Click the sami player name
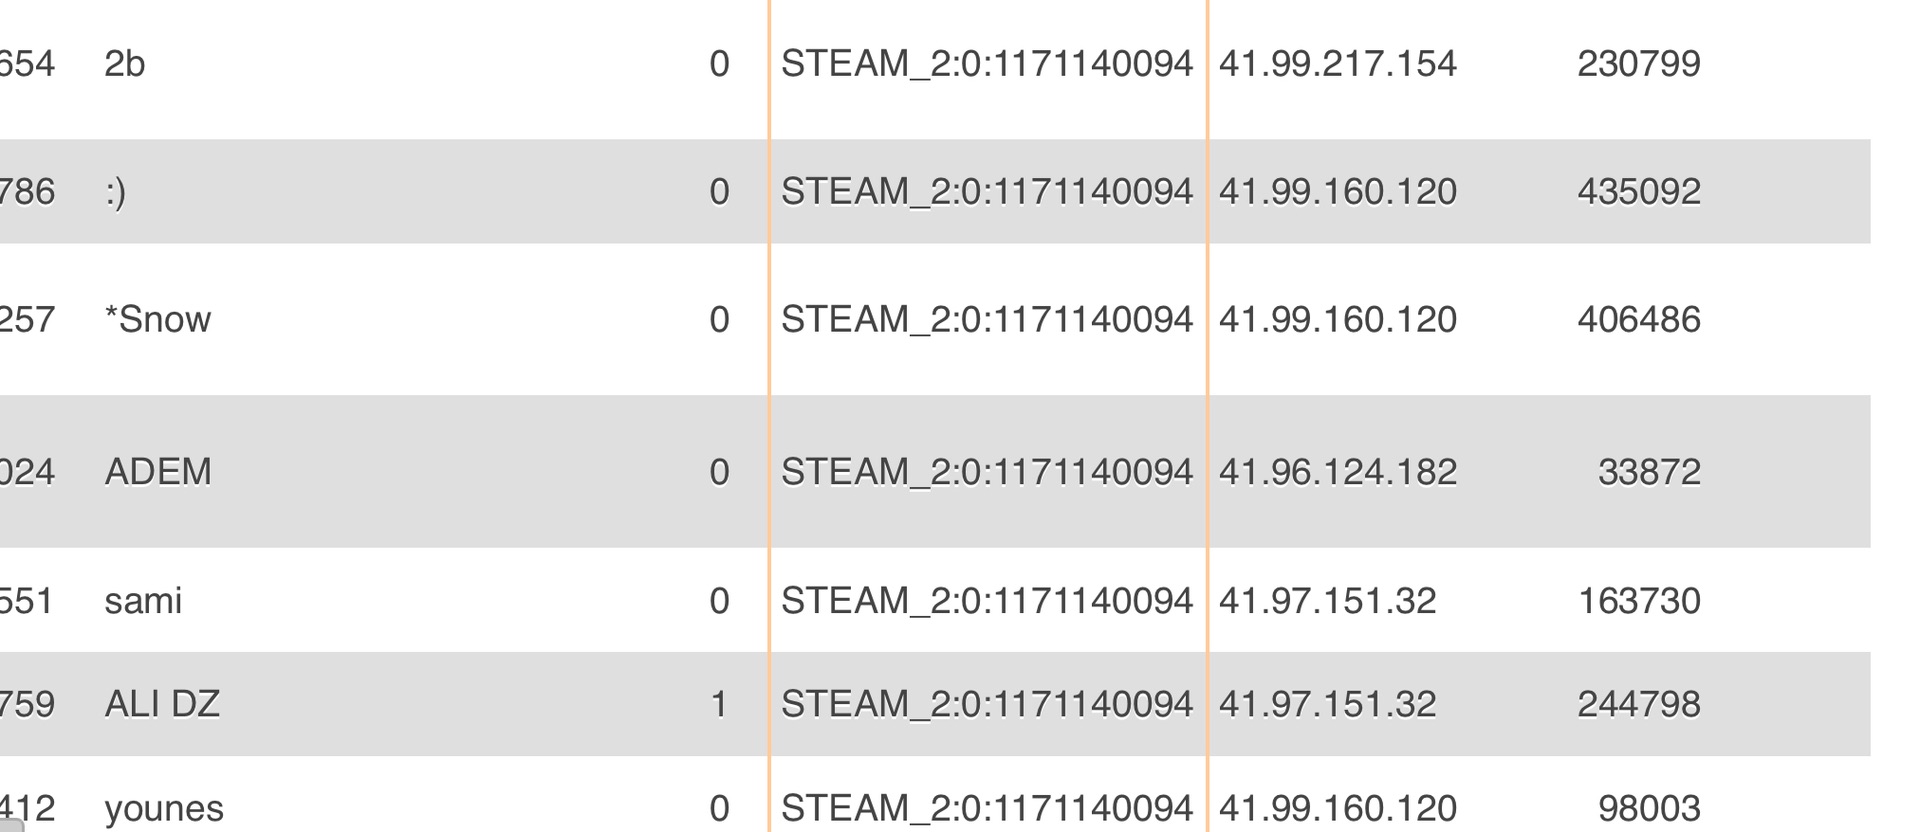Image resolution: width=1920 pixels, height=832 pixels. [x=143, y=601]
